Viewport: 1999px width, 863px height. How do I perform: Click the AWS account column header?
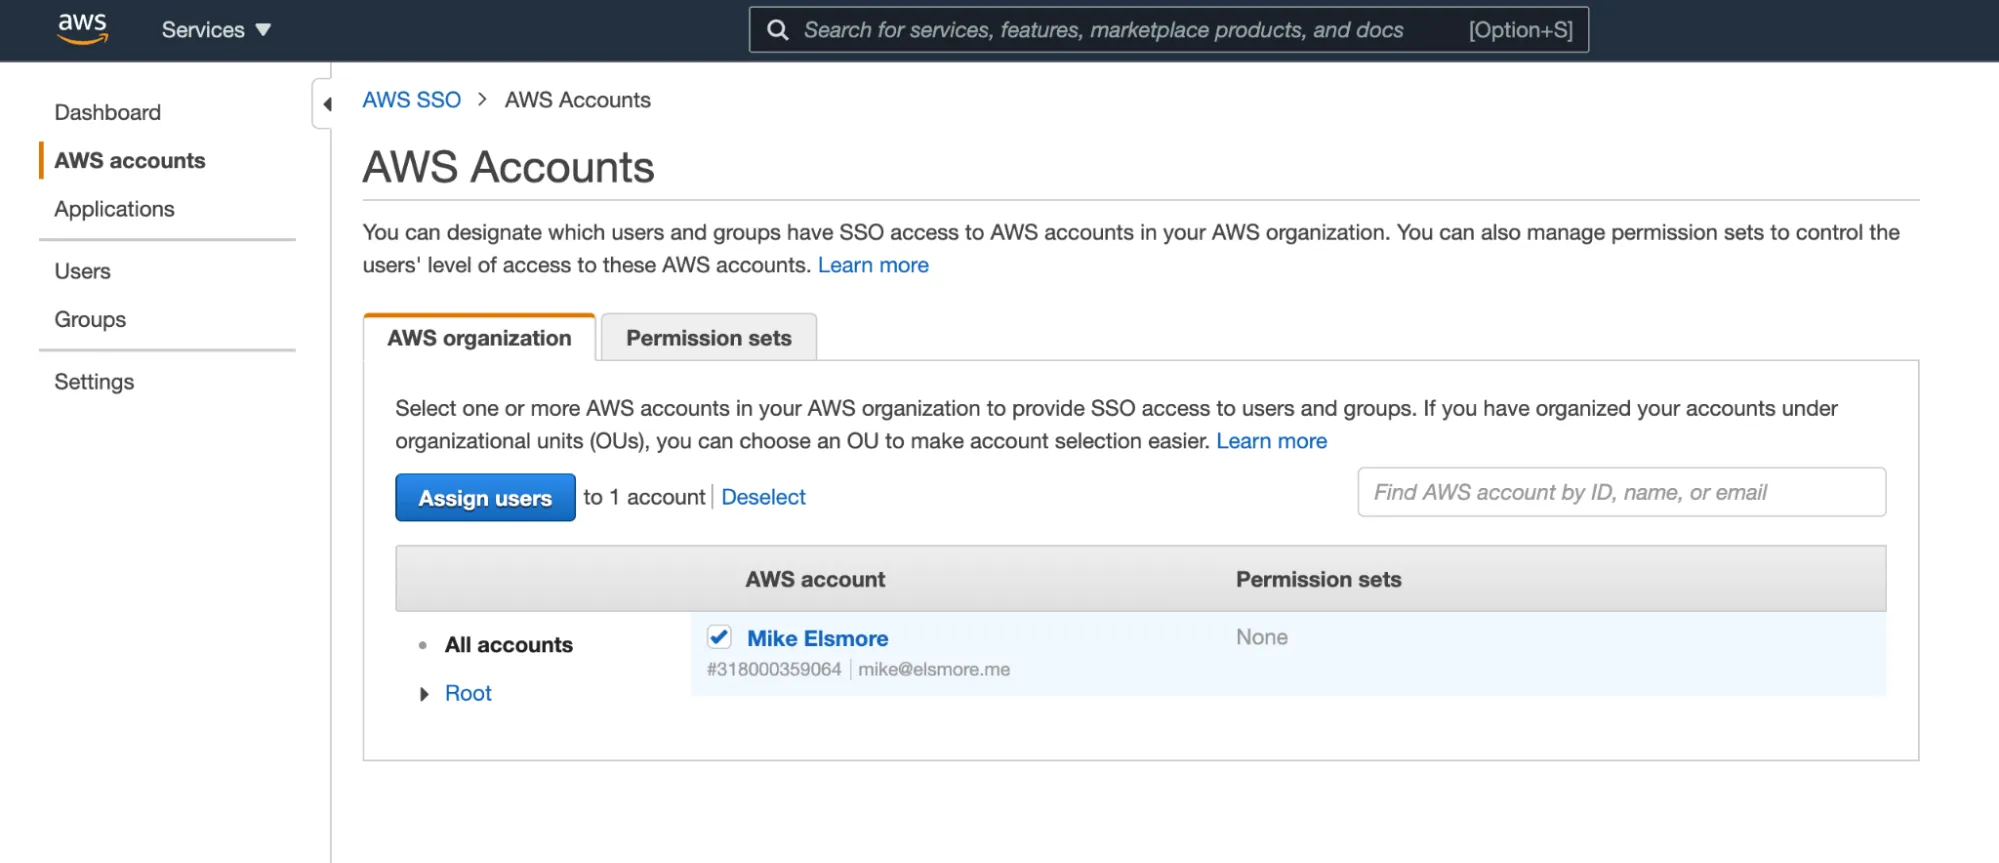point(815,579)
